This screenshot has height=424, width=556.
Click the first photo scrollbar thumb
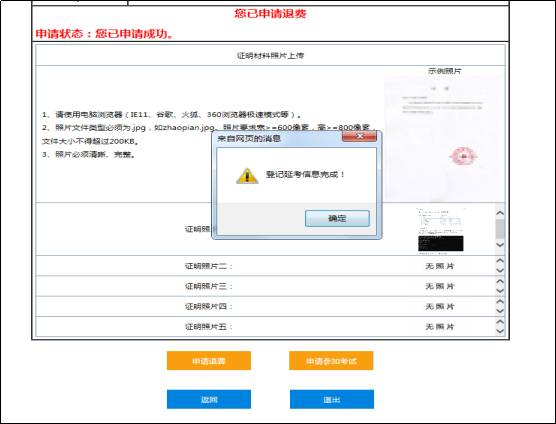click(x=500, y=229)
